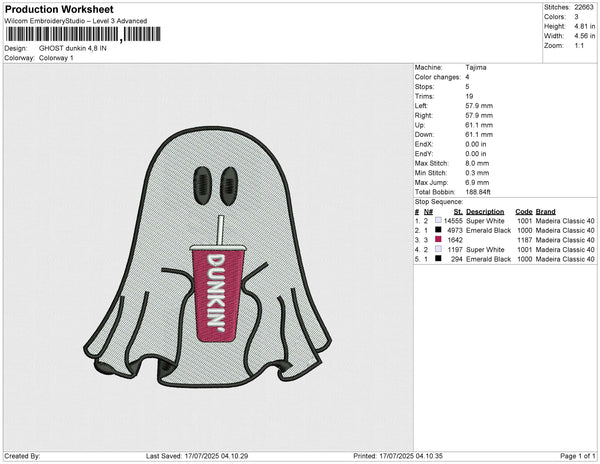
Task: Click the N# column header
Action: [428, 212]
